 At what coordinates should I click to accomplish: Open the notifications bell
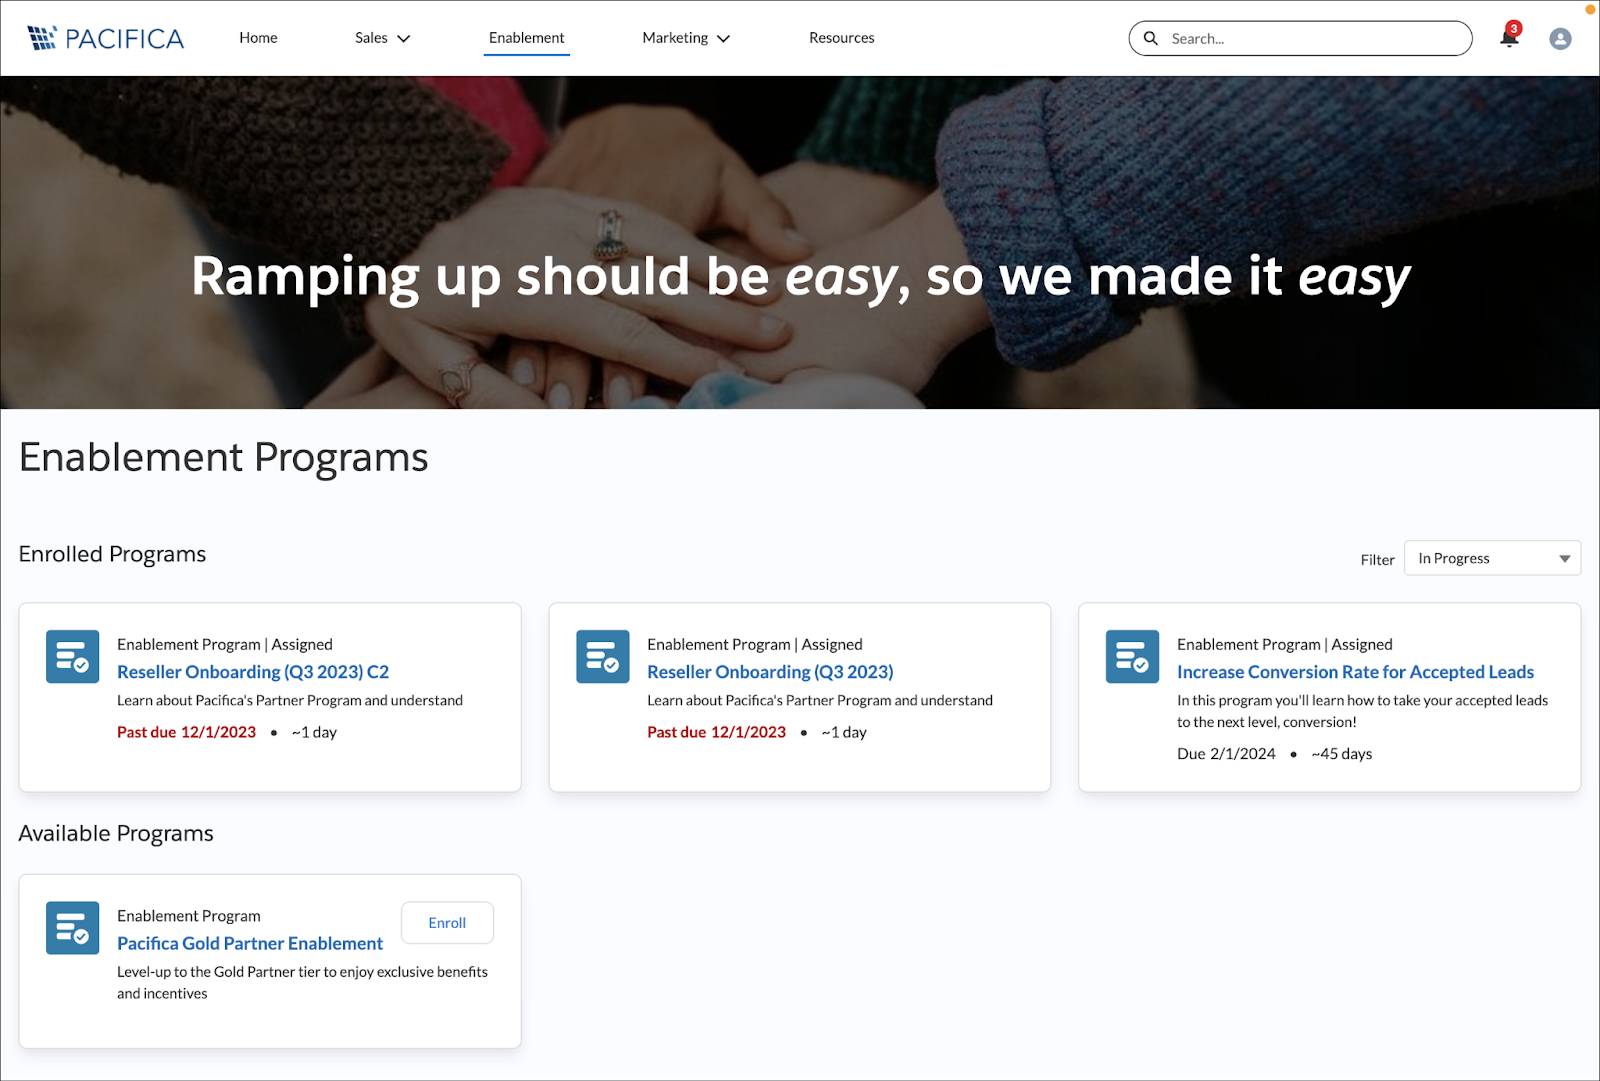[x=1509, y=37]
